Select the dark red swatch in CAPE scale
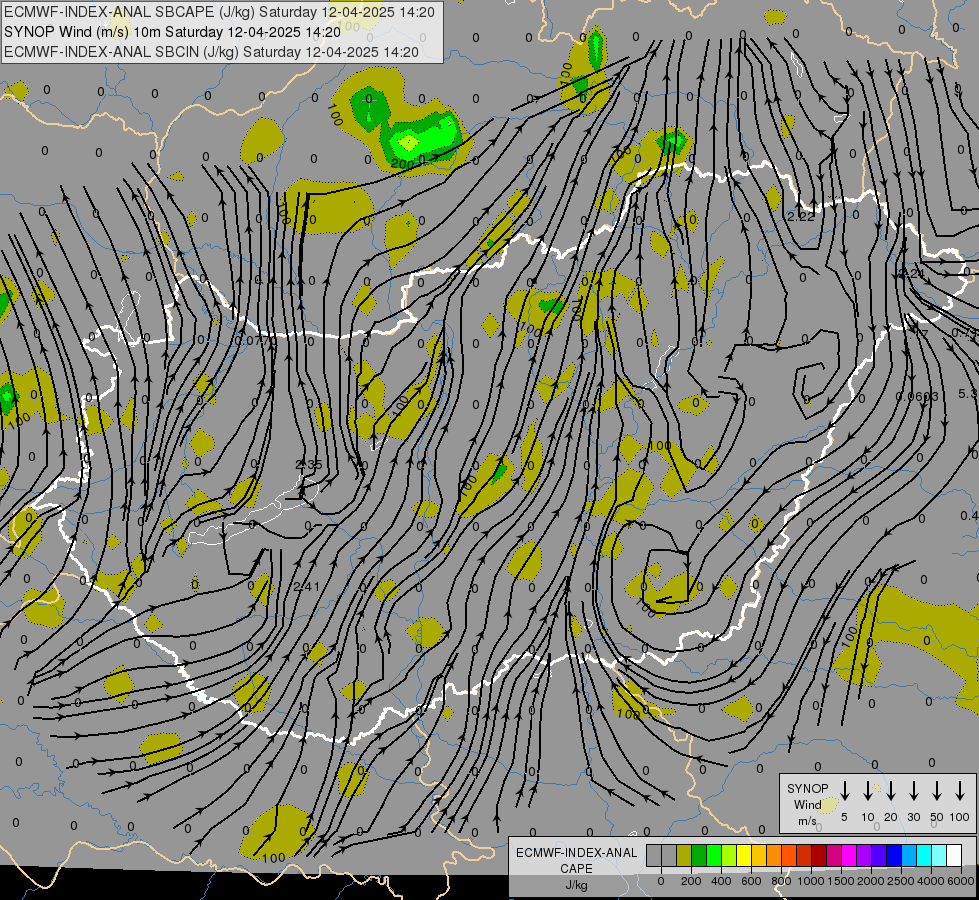The height and width of the screenshot is (900, 979). point(819,855)
